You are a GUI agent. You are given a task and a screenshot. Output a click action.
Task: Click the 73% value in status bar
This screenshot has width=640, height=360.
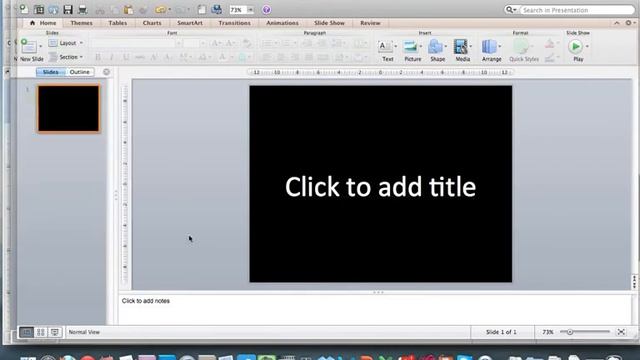click(x=548, y=332)
